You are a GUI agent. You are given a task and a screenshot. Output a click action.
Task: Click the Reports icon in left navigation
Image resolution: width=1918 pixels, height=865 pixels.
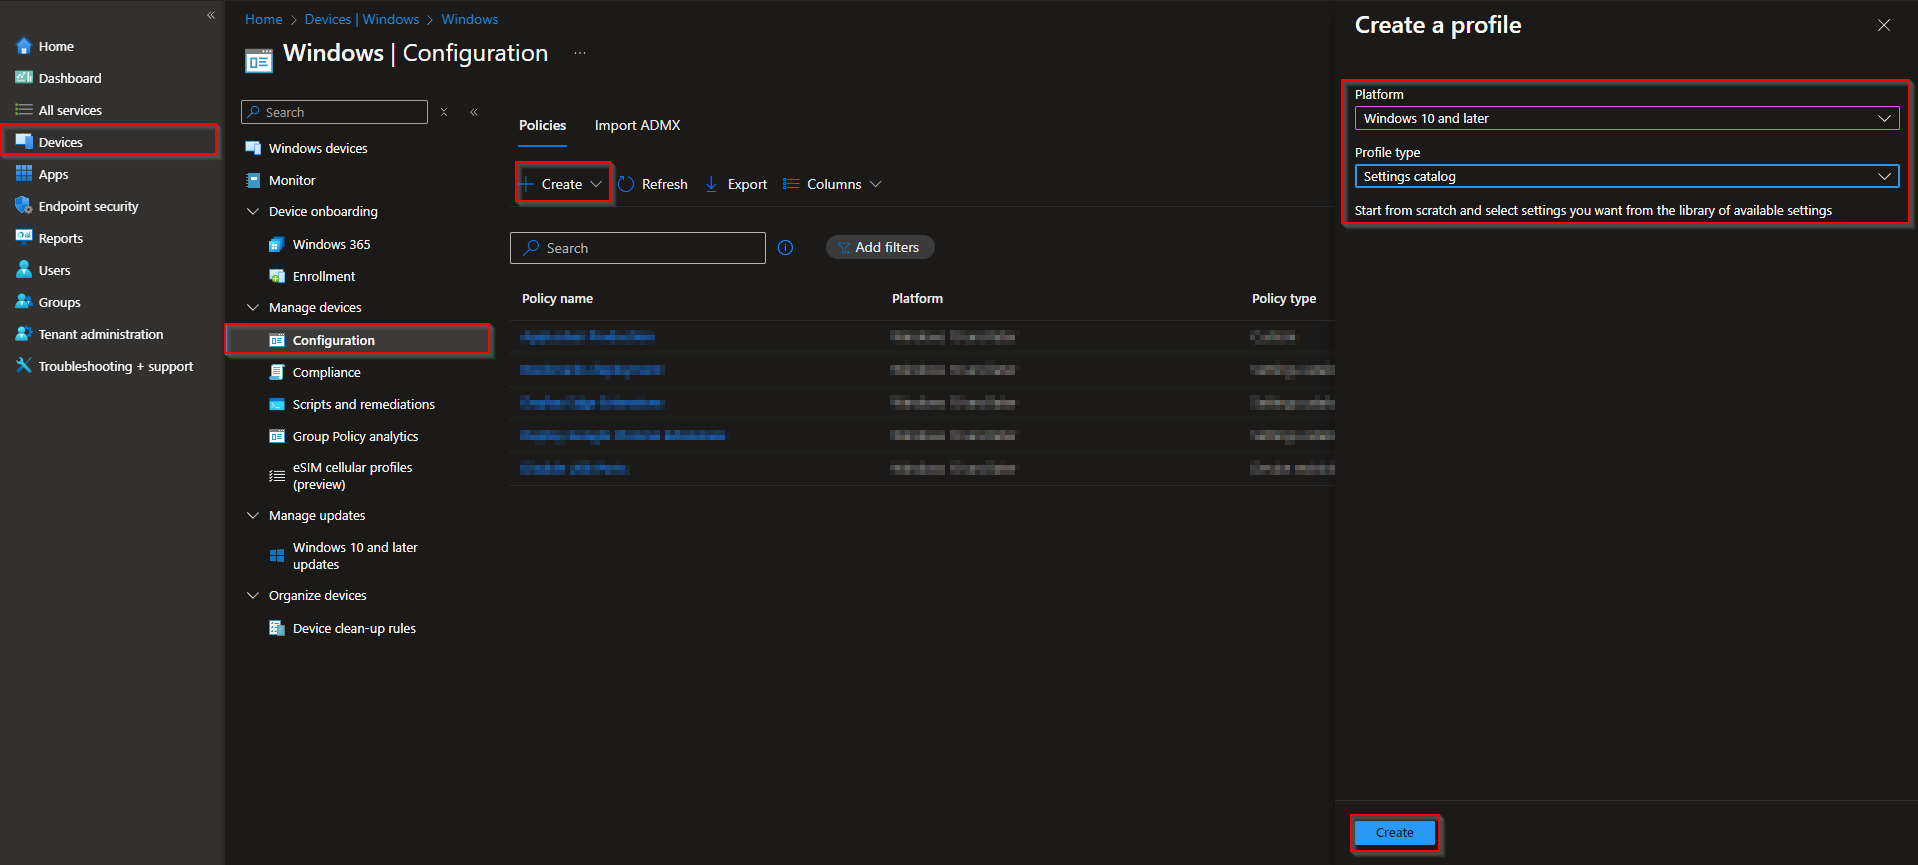(24, 238)
